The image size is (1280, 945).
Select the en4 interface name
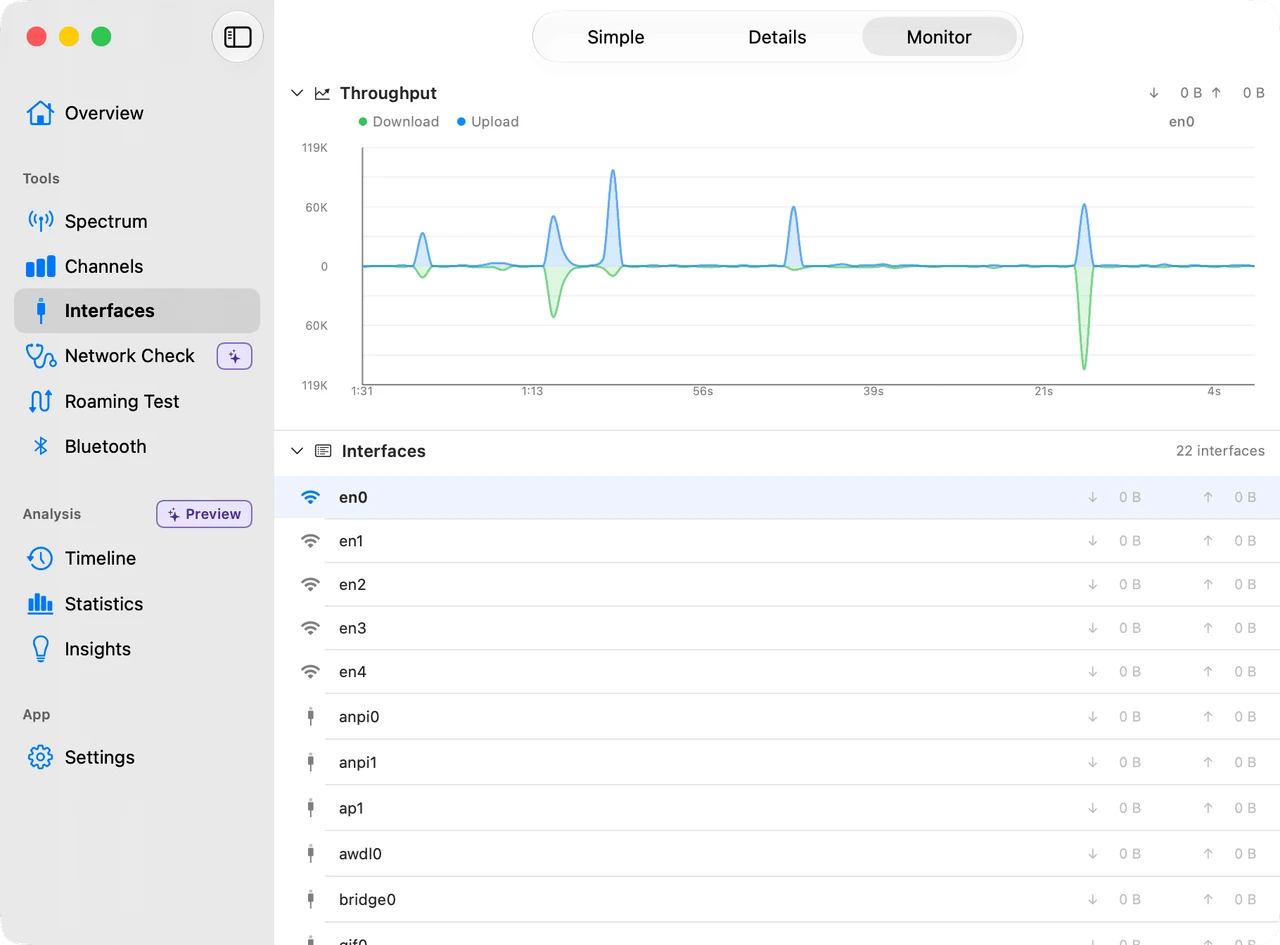point(352,672)
